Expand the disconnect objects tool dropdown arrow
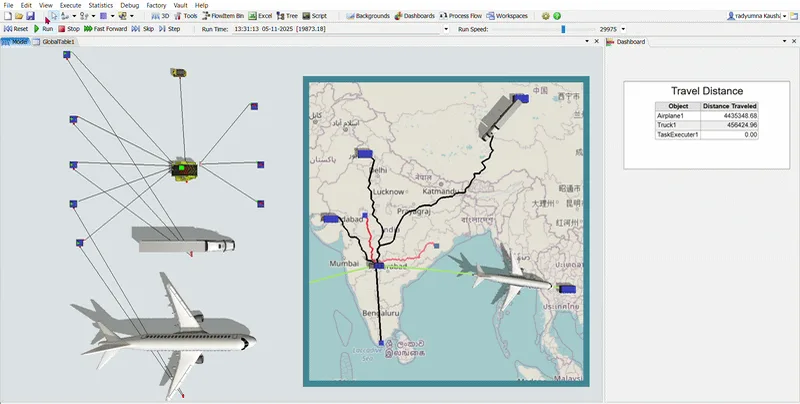The height and width of the screenshot is (404, 800). click(93, 16)
